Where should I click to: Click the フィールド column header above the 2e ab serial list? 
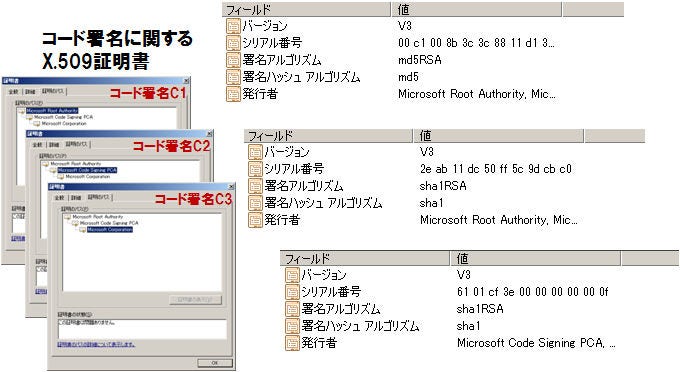click(x=328, y=136)
